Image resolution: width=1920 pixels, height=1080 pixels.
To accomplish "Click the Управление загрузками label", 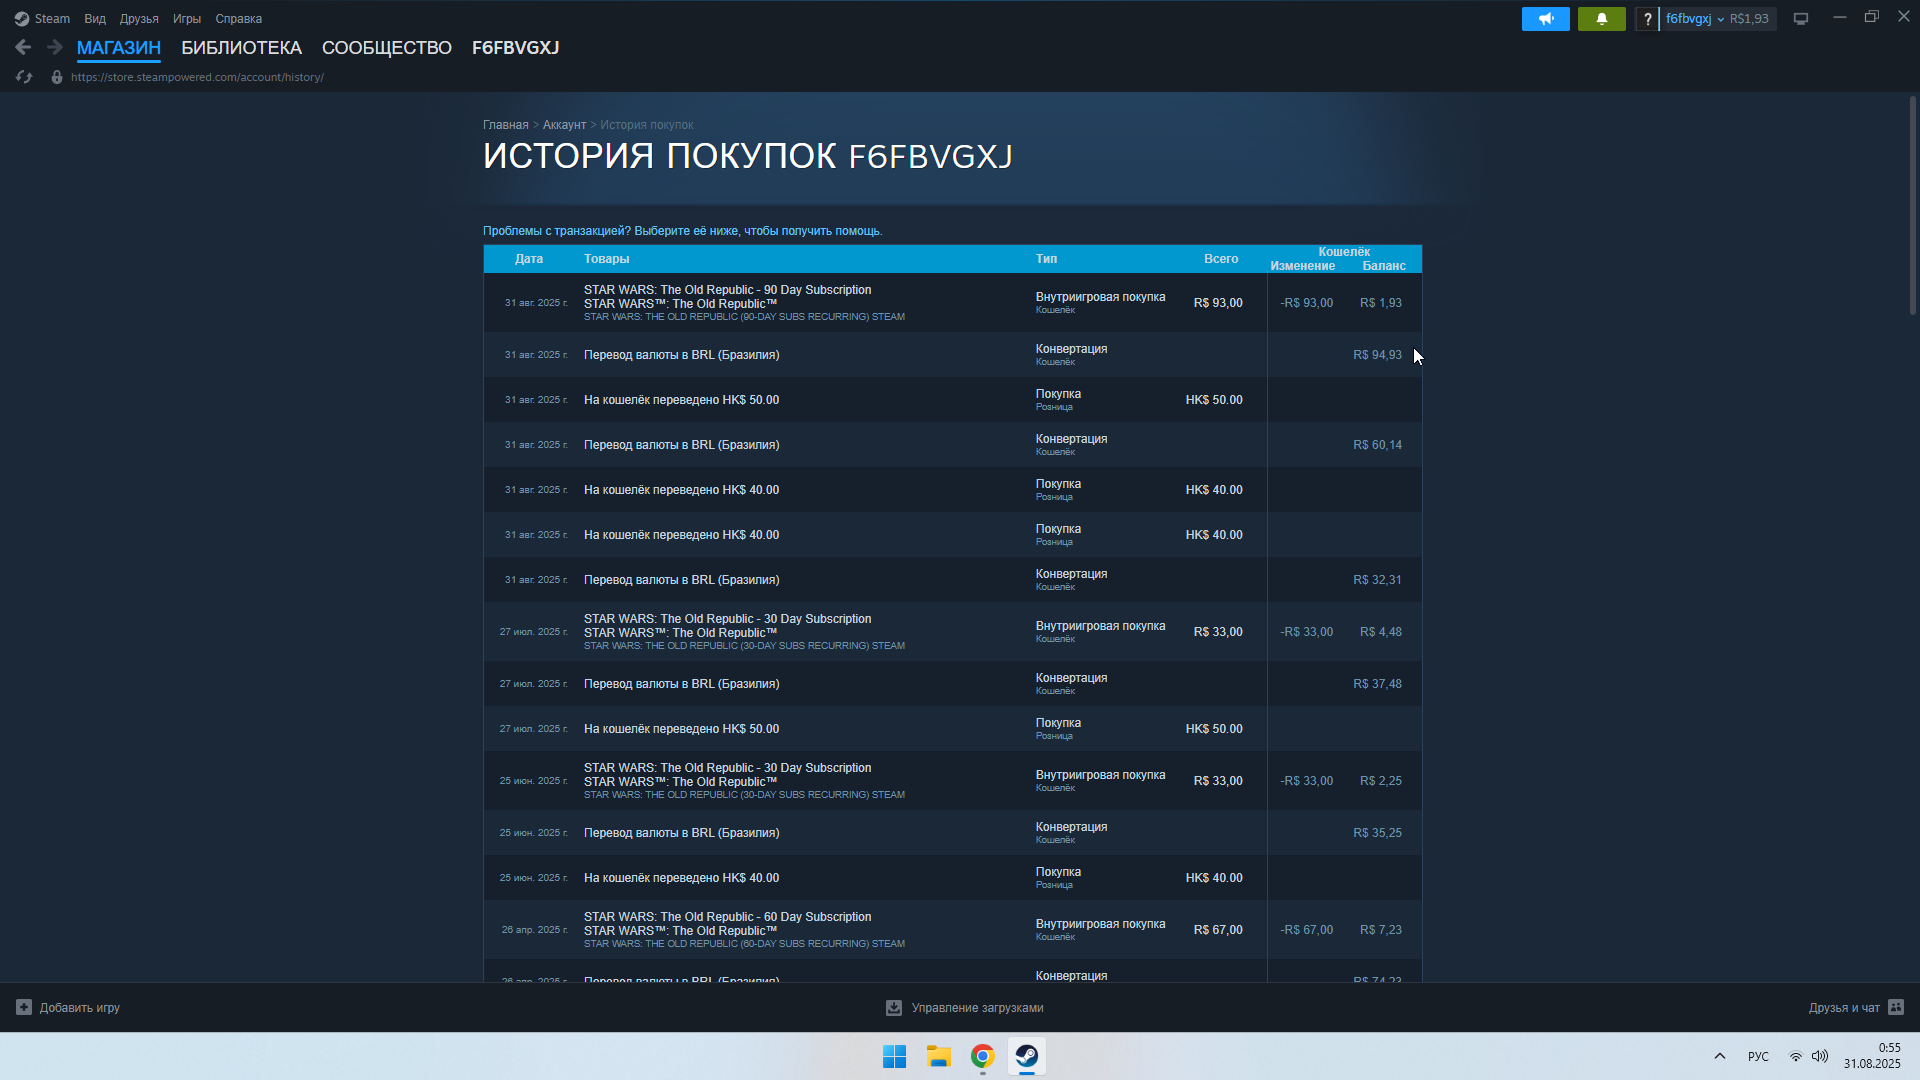I will (977, 1008).
